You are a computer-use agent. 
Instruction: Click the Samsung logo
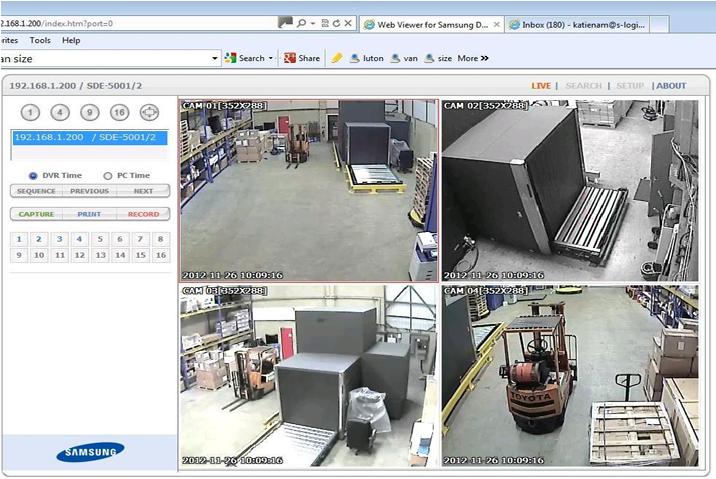click(90, 452)
